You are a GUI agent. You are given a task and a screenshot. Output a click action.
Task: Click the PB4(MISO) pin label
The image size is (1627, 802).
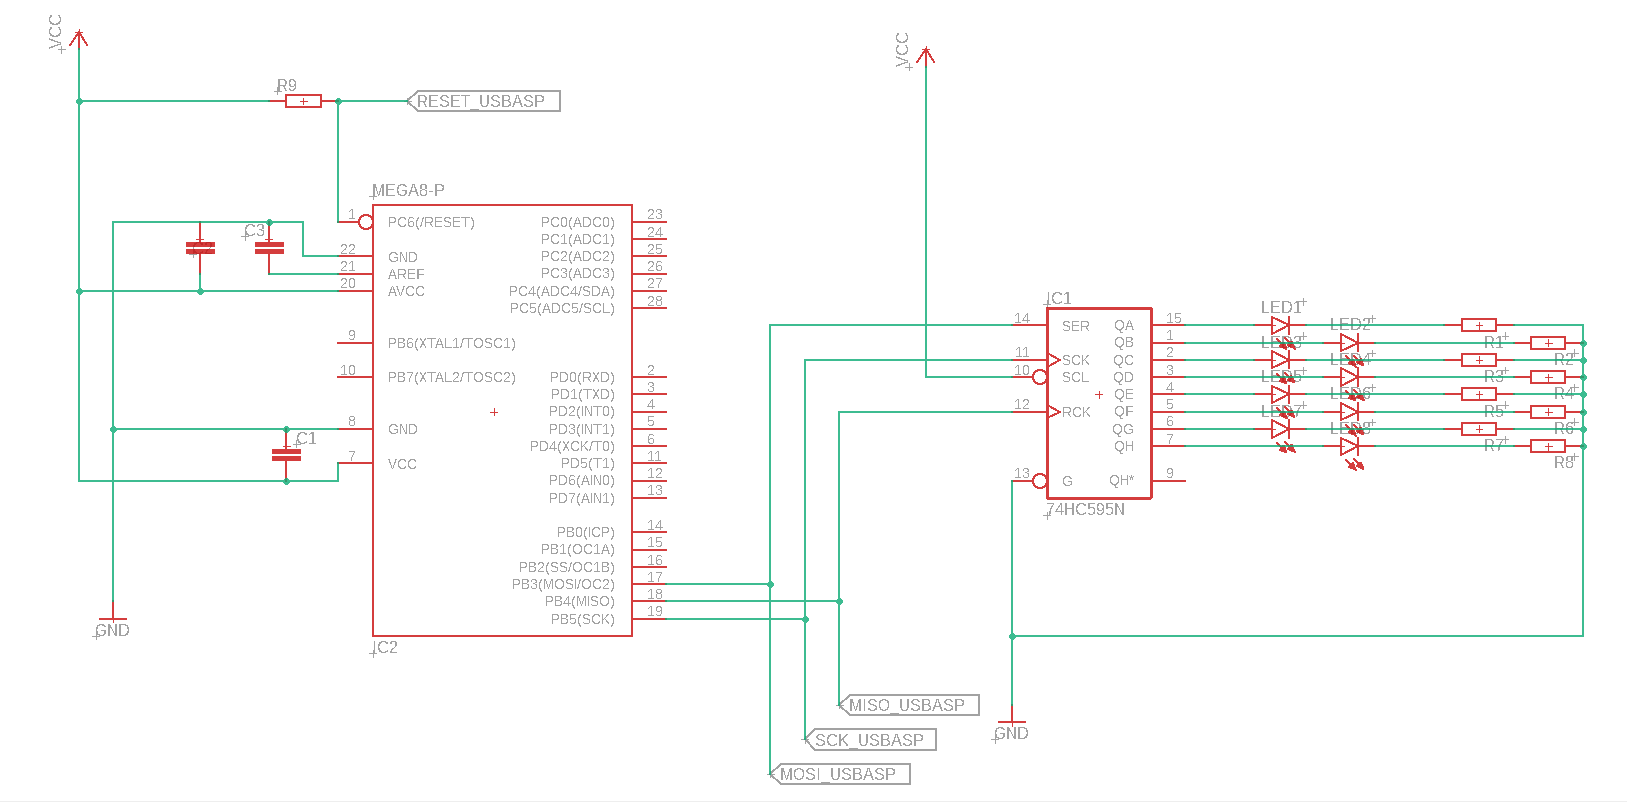(x=580, y=601)
